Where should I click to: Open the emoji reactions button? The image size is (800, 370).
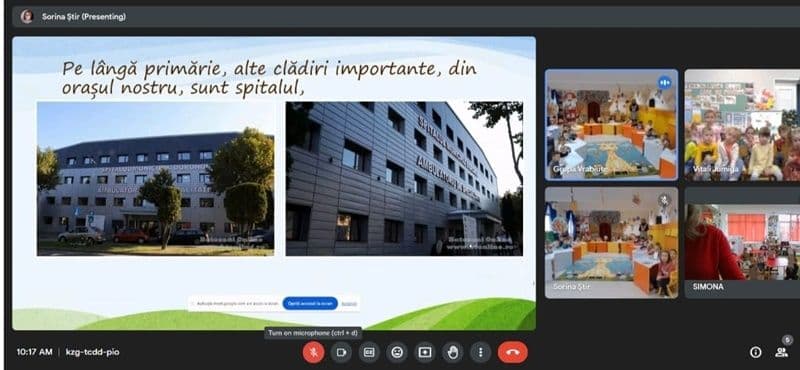point(397,352)
